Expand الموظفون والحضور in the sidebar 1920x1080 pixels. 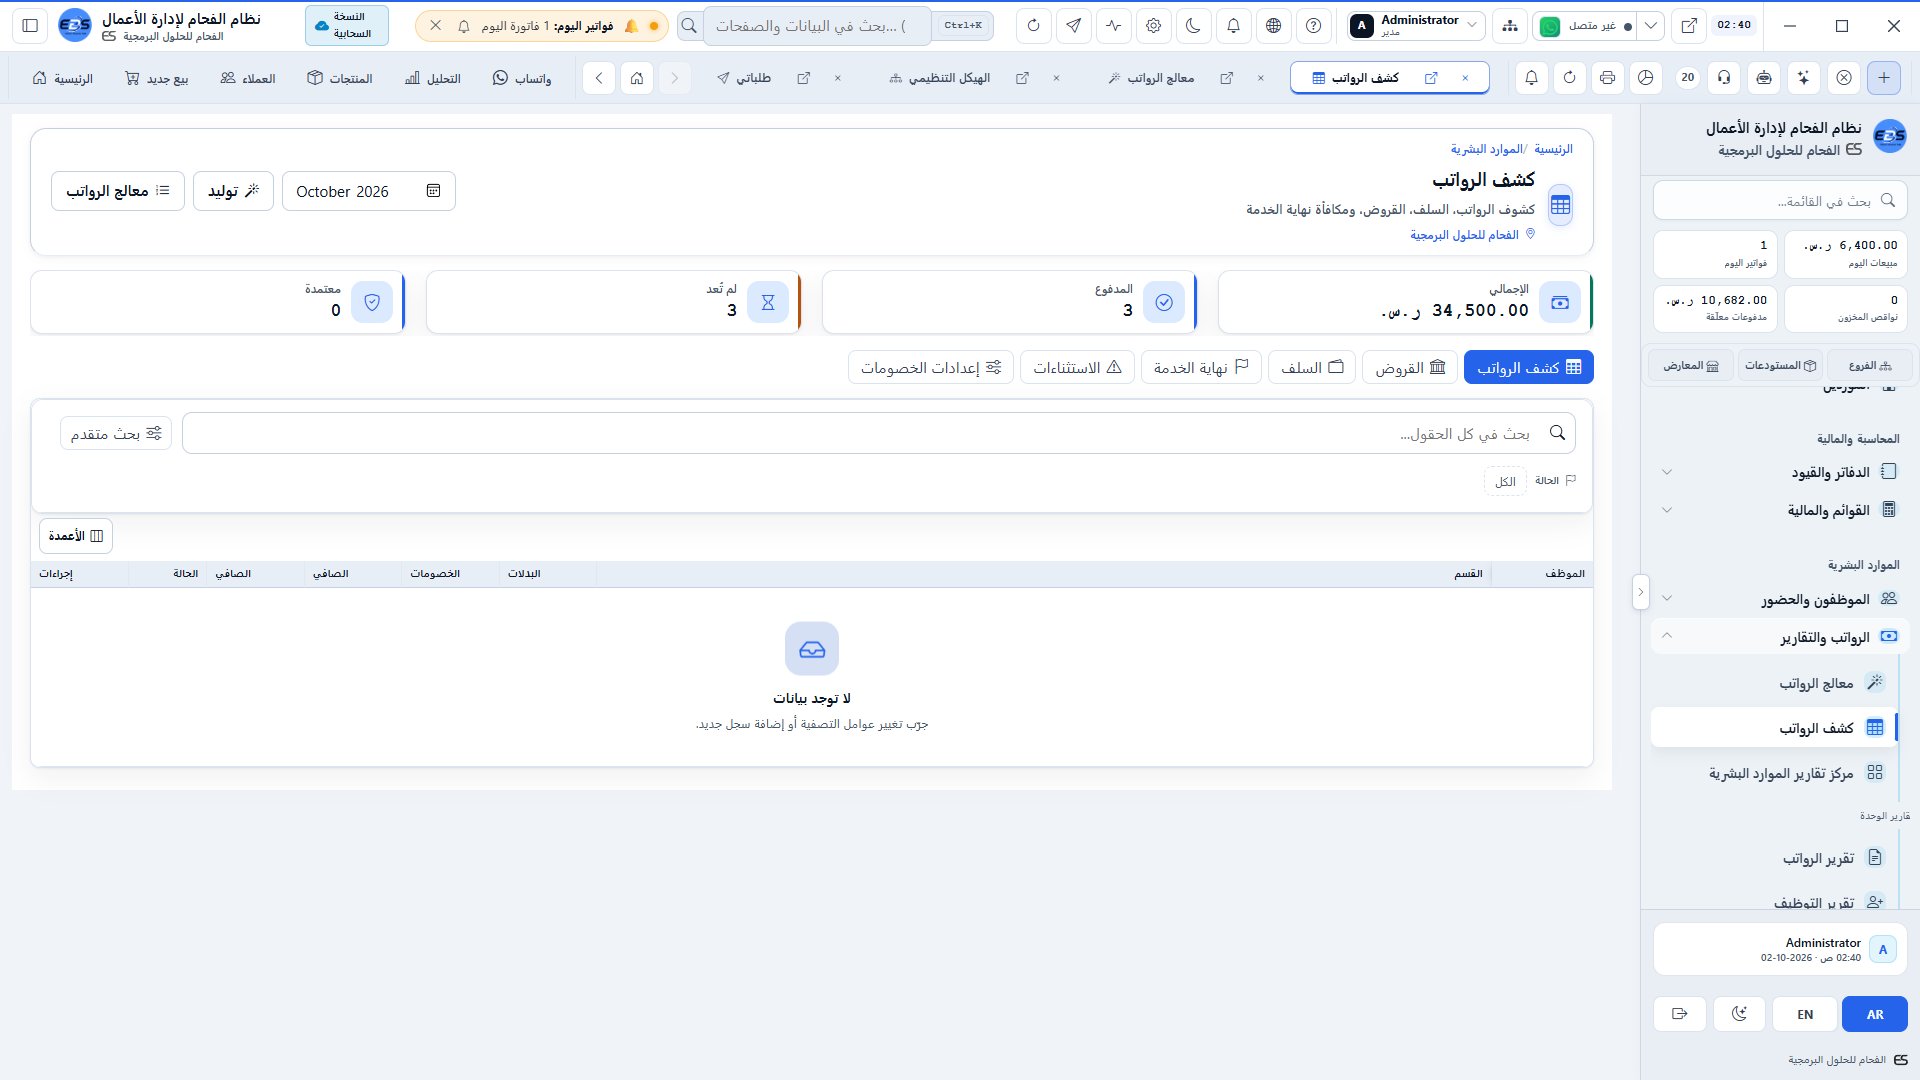pos(1780,599)
